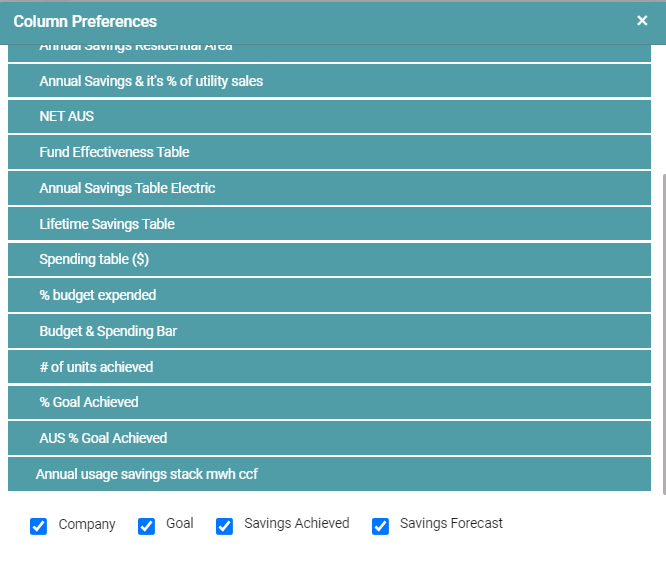This screenshot has height=587, width=666.
Task: Expand the # of units achieved row
Action: point(329,367)
